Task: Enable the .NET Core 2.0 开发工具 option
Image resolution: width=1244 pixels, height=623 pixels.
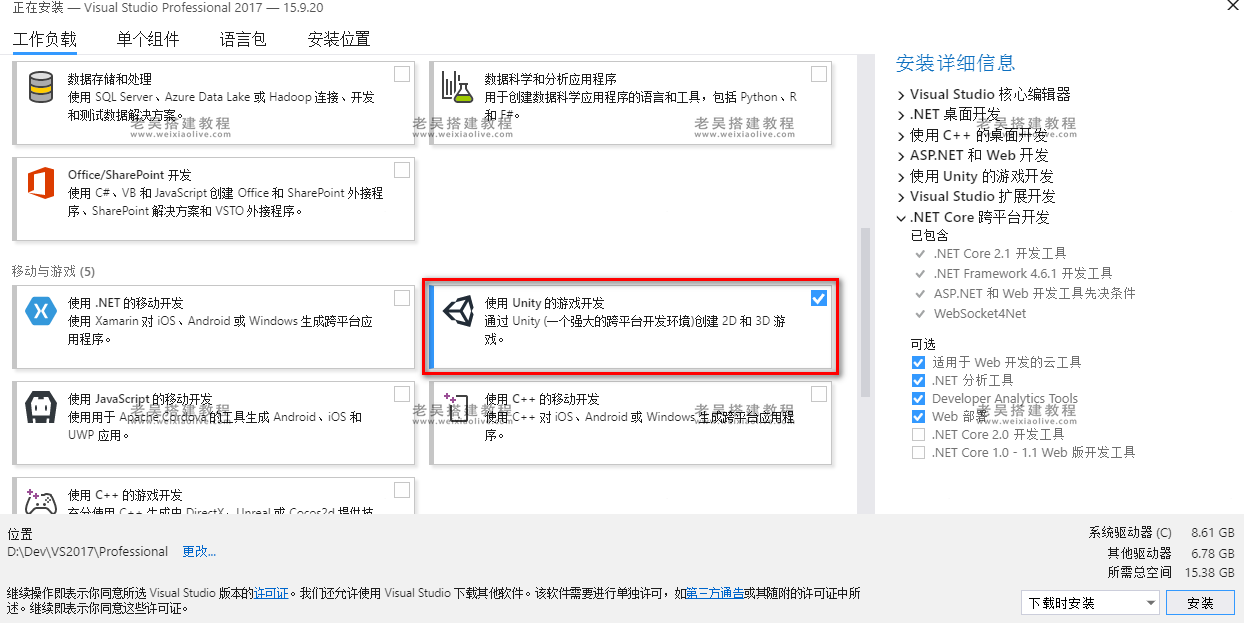Action: [x=918, y=434]
